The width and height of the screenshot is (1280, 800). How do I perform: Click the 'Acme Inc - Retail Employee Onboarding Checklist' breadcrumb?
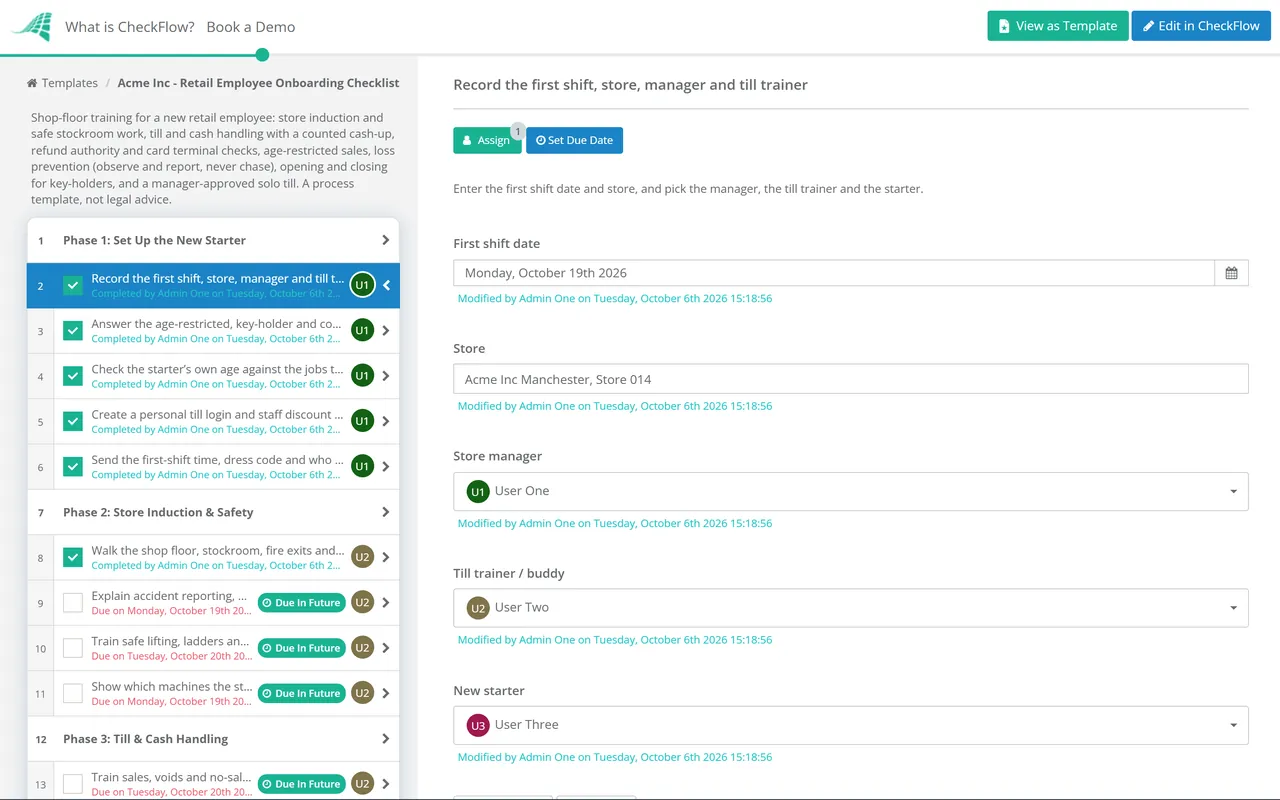(258, 83)
